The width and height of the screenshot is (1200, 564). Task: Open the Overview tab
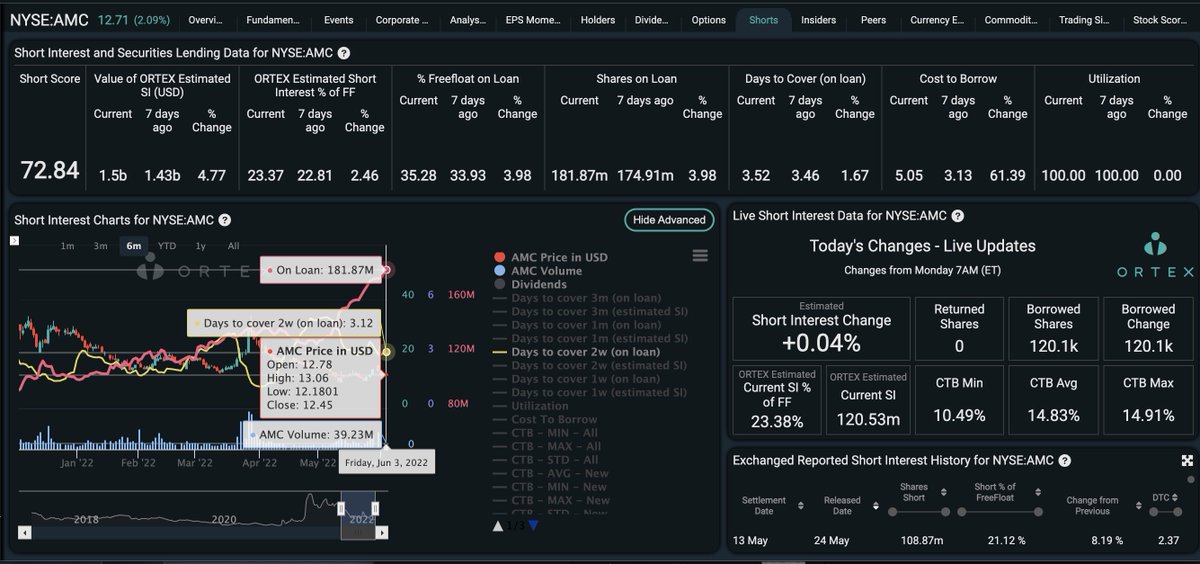(x=204, y=19)
